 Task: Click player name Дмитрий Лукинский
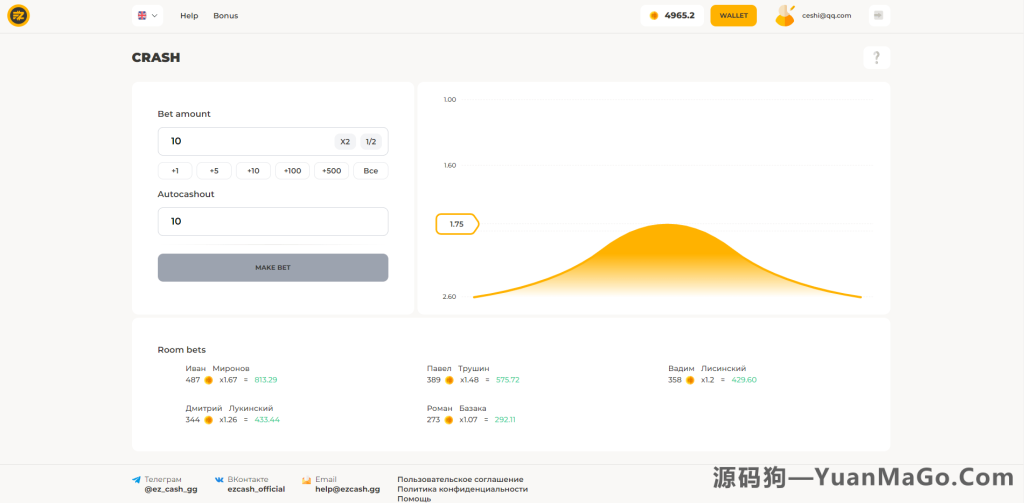click(229, 408)
